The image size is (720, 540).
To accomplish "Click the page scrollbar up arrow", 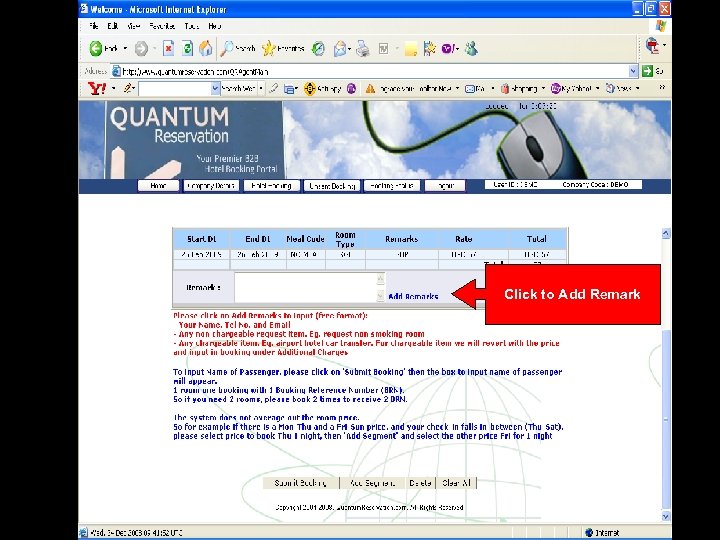I will point(666,234).
